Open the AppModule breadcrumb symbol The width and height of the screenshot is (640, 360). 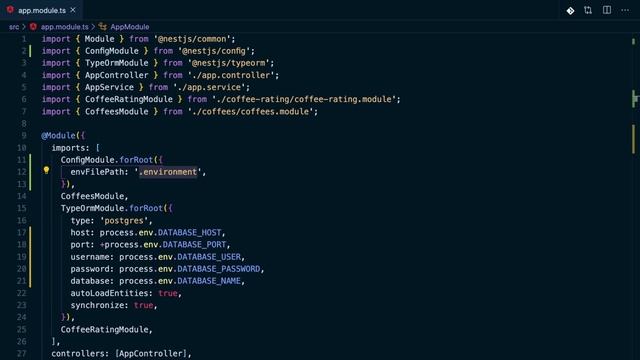tap(130, 27)
